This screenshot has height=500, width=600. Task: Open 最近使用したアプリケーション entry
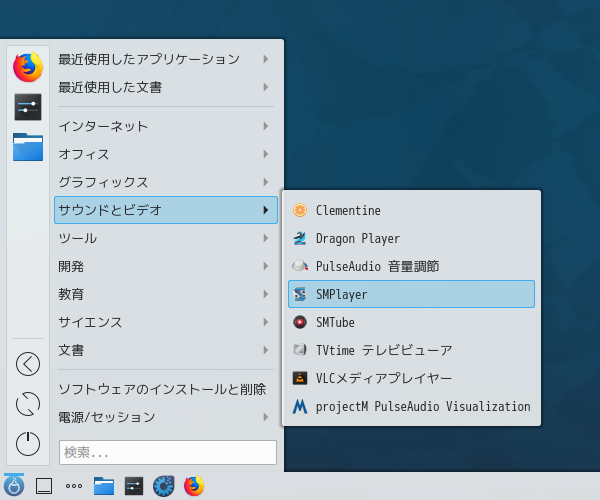166,59
